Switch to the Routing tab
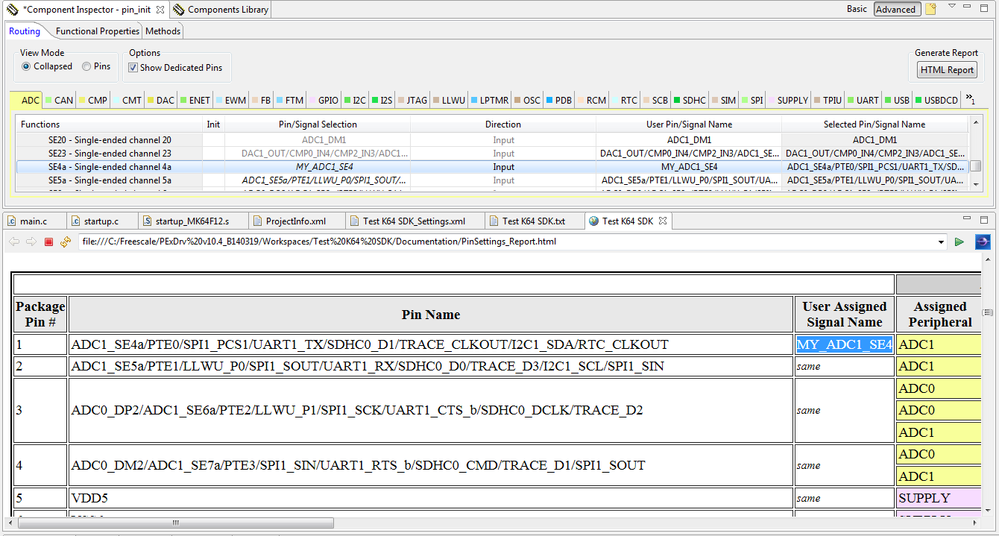Image resolution: width=999 pixels, height=536 pixels. [x=24, y=31]
